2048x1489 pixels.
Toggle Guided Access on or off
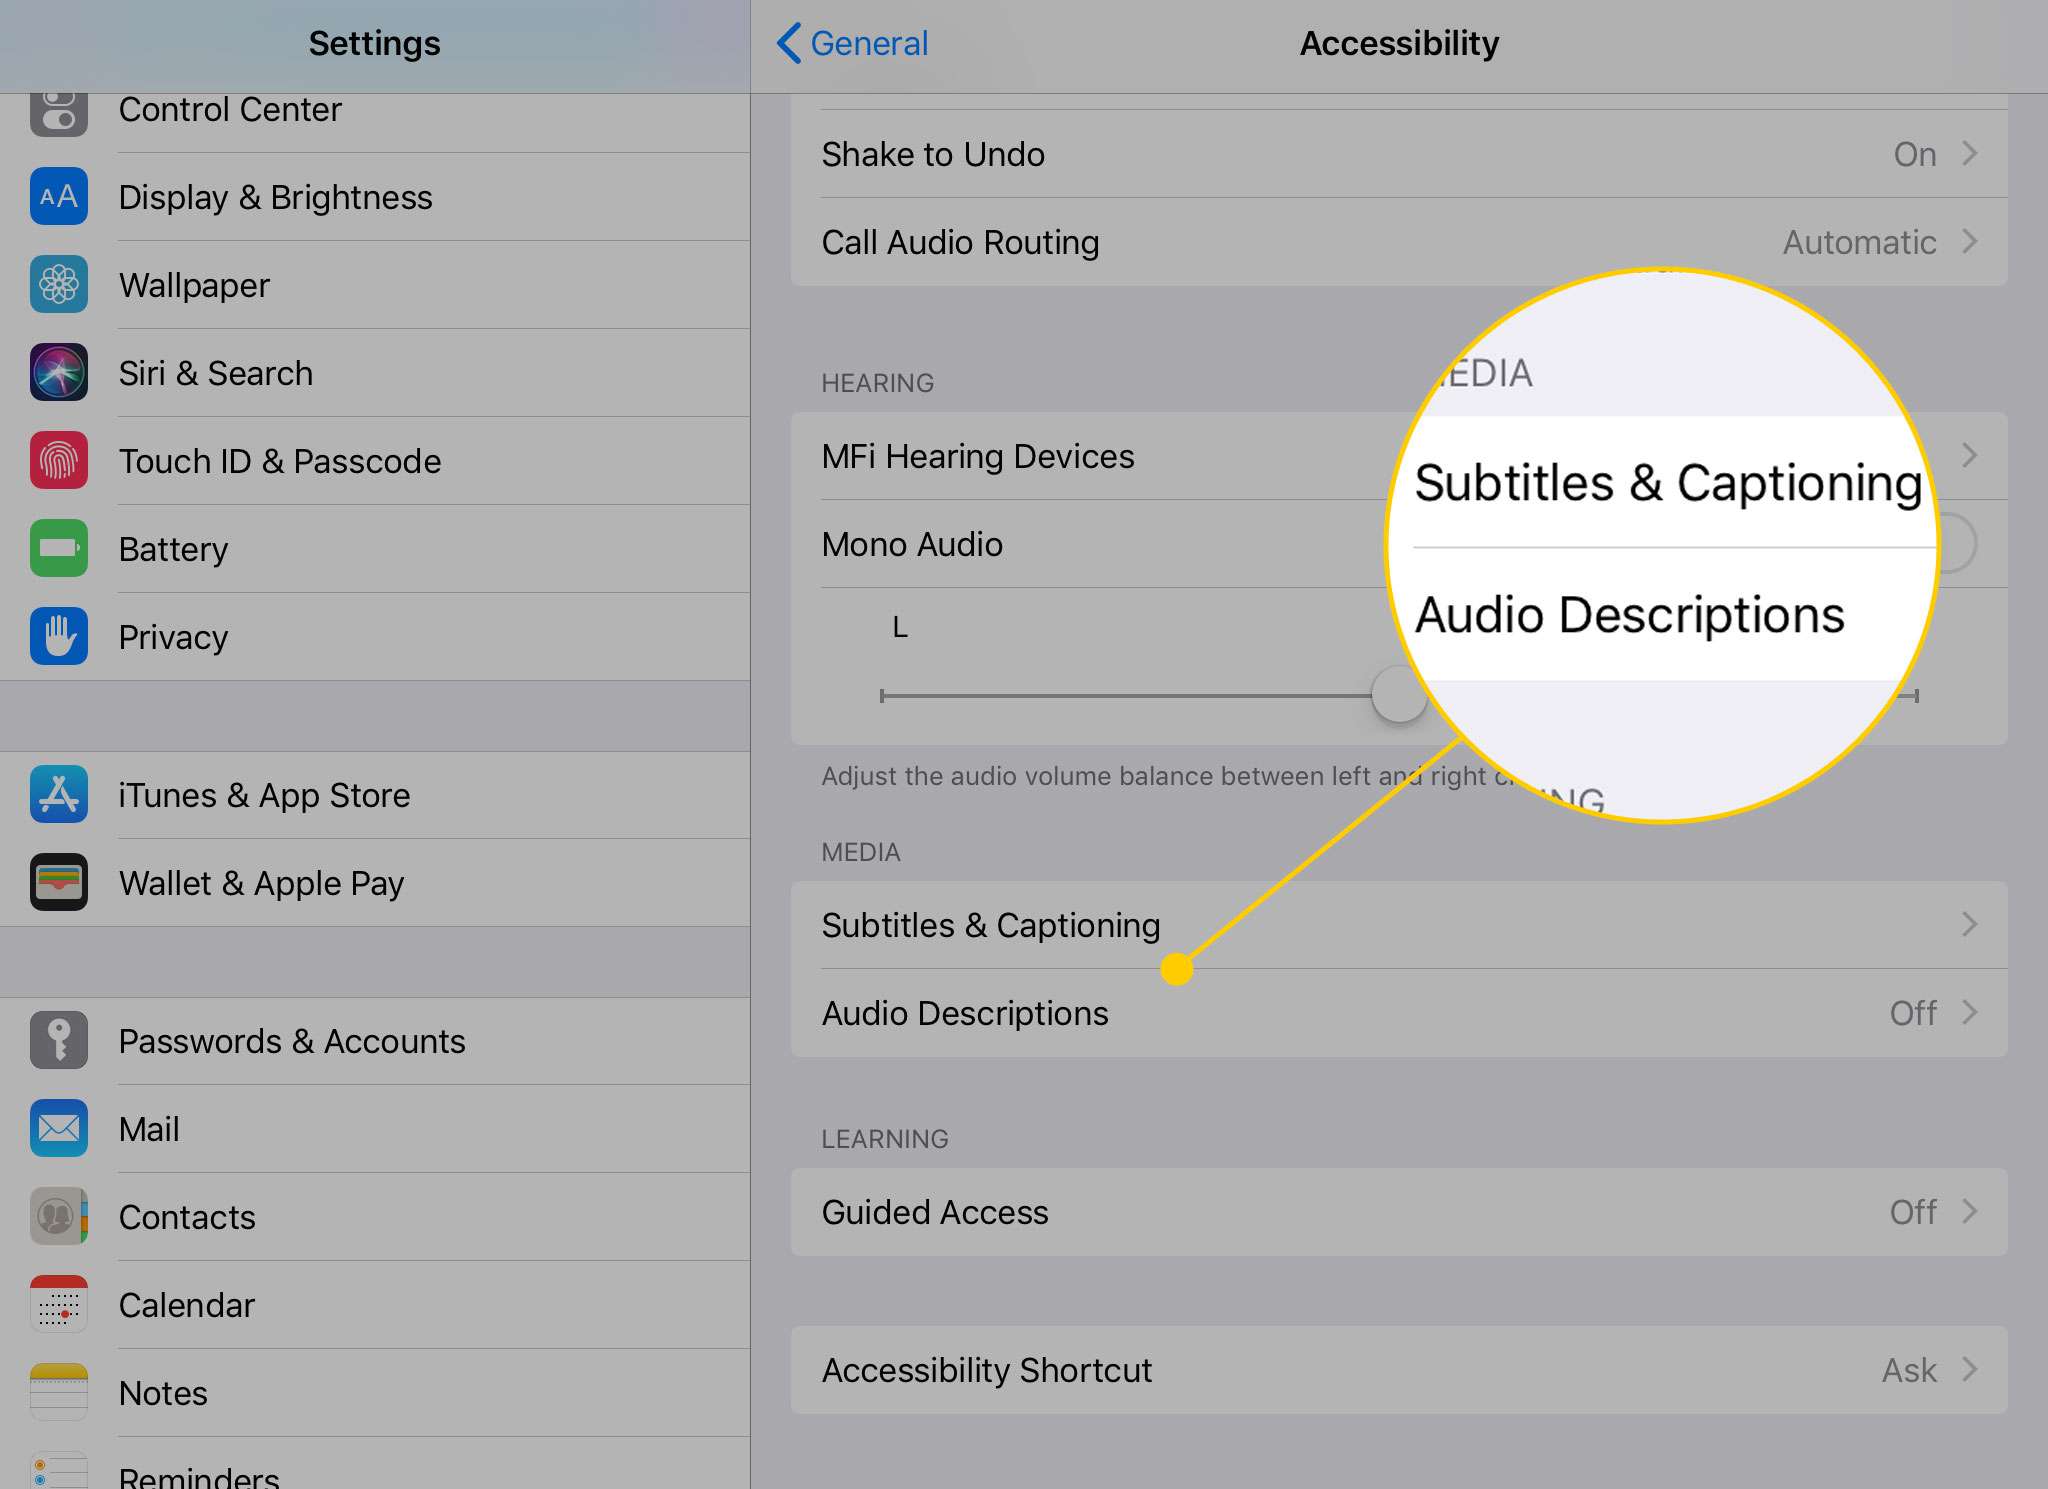1398,1211
